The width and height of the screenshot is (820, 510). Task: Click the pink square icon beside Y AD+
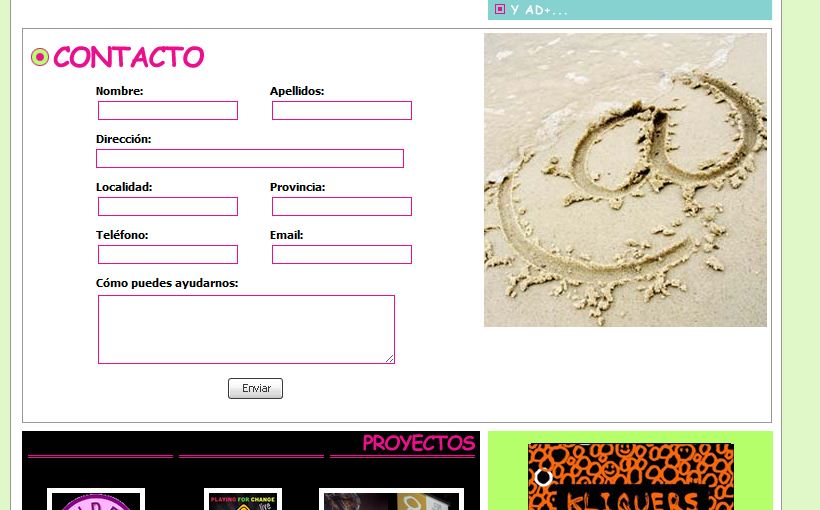point(500,10)
